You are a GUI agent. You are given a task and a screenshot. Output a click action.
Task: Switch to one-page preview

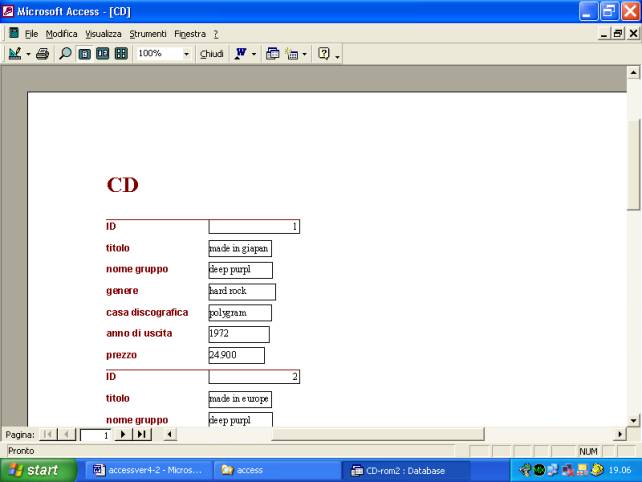85,54
